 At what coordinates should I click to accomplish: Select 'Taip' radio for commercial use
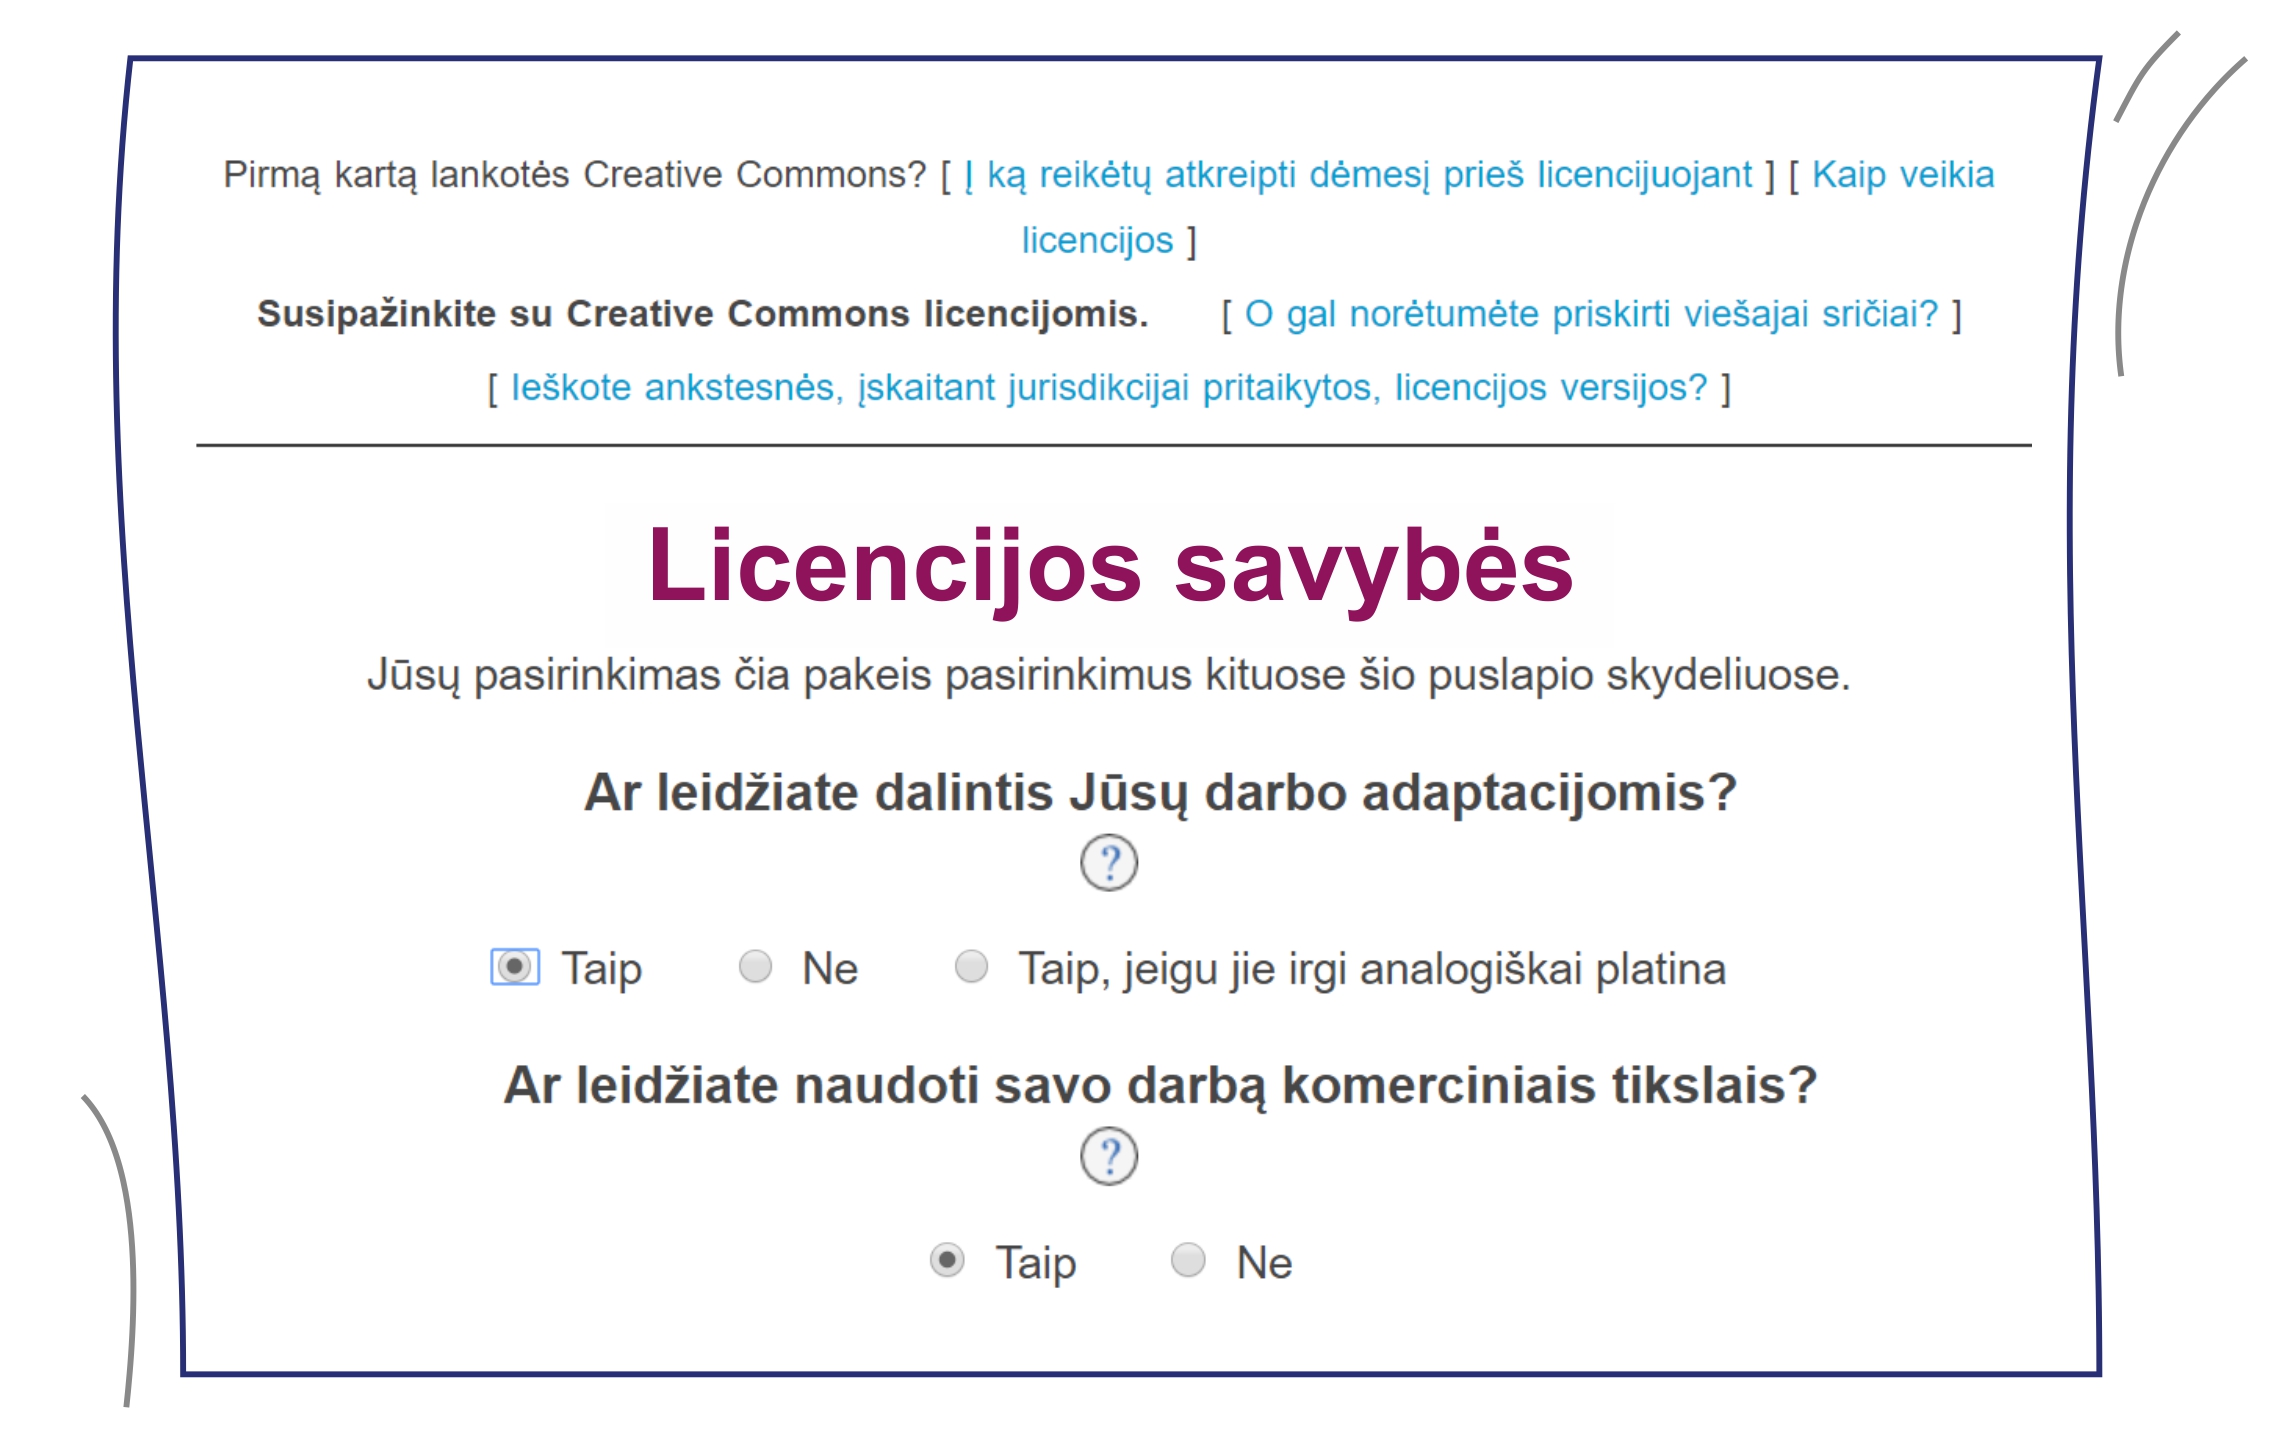click(946, 1260)
